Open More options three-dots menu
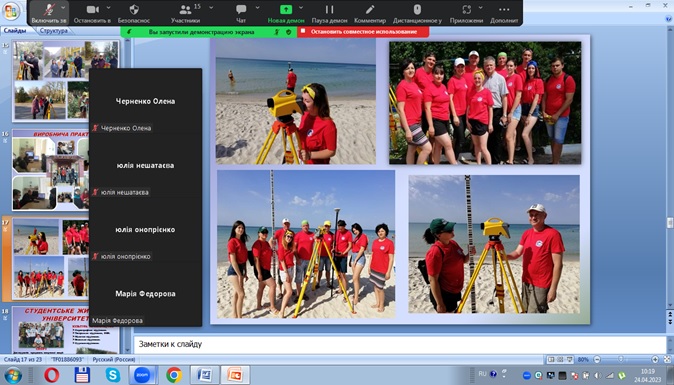674x385 pixels. [504, 9]
